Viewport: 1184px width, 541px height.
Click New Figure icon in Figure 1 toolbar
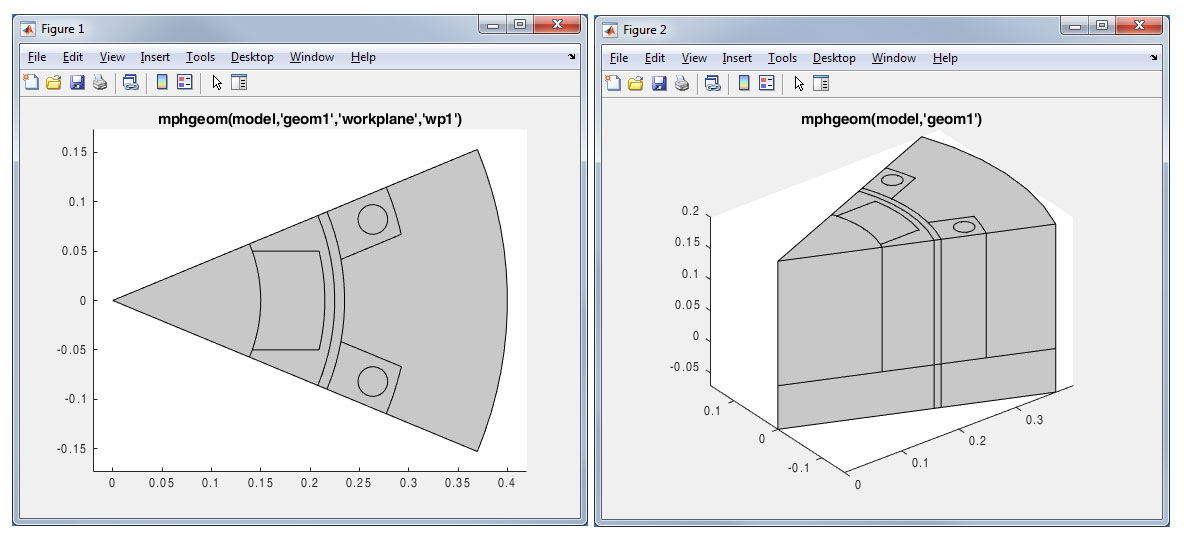(31, 83)
